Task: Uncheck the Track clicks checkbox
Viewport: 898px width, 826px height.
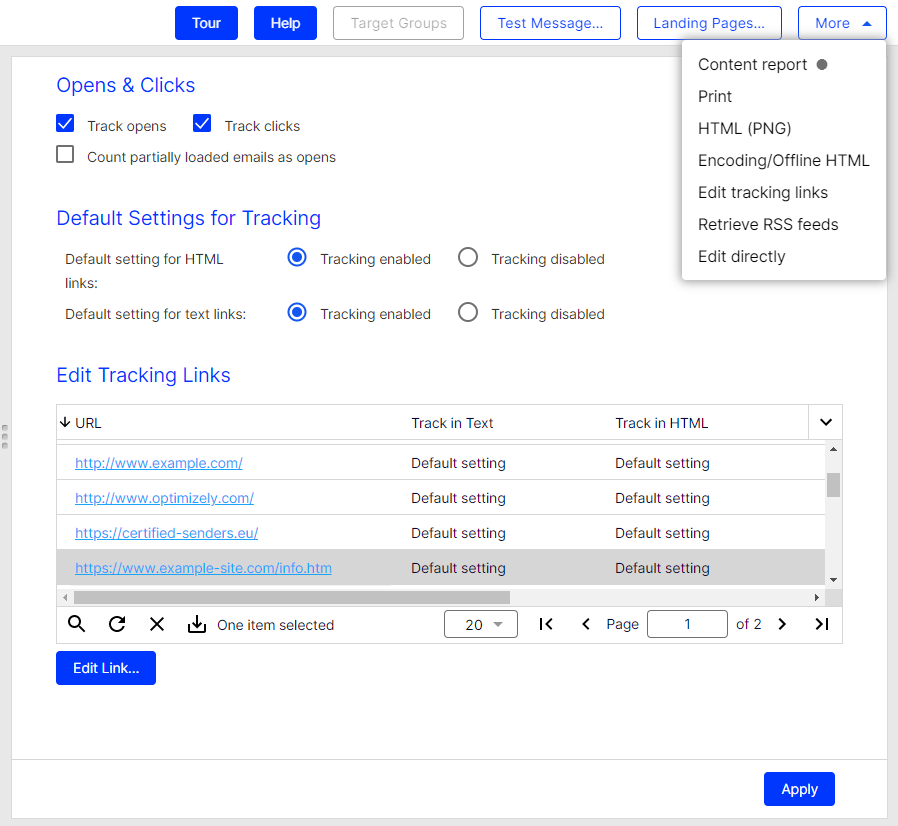Action: pos(202,123)
